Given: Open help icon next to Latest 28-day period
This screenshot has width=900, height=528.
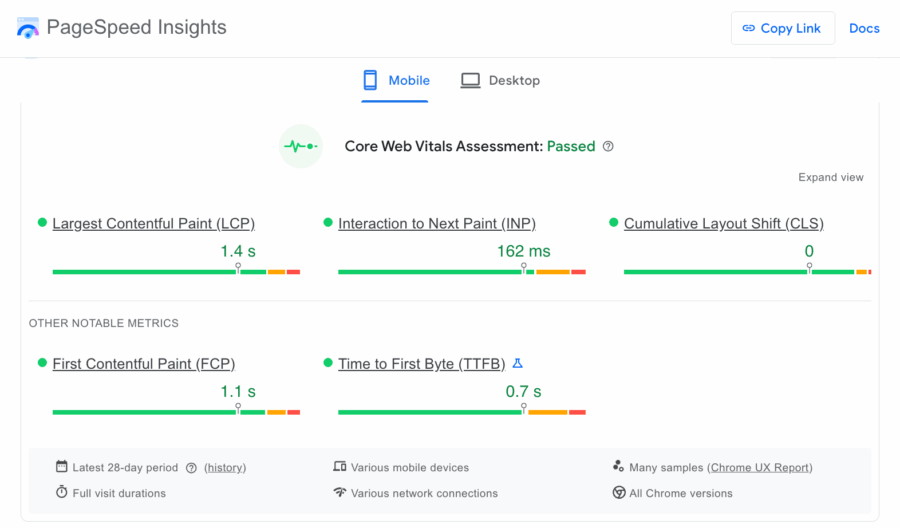Looking at the screenshot, I should click(191, 468).
